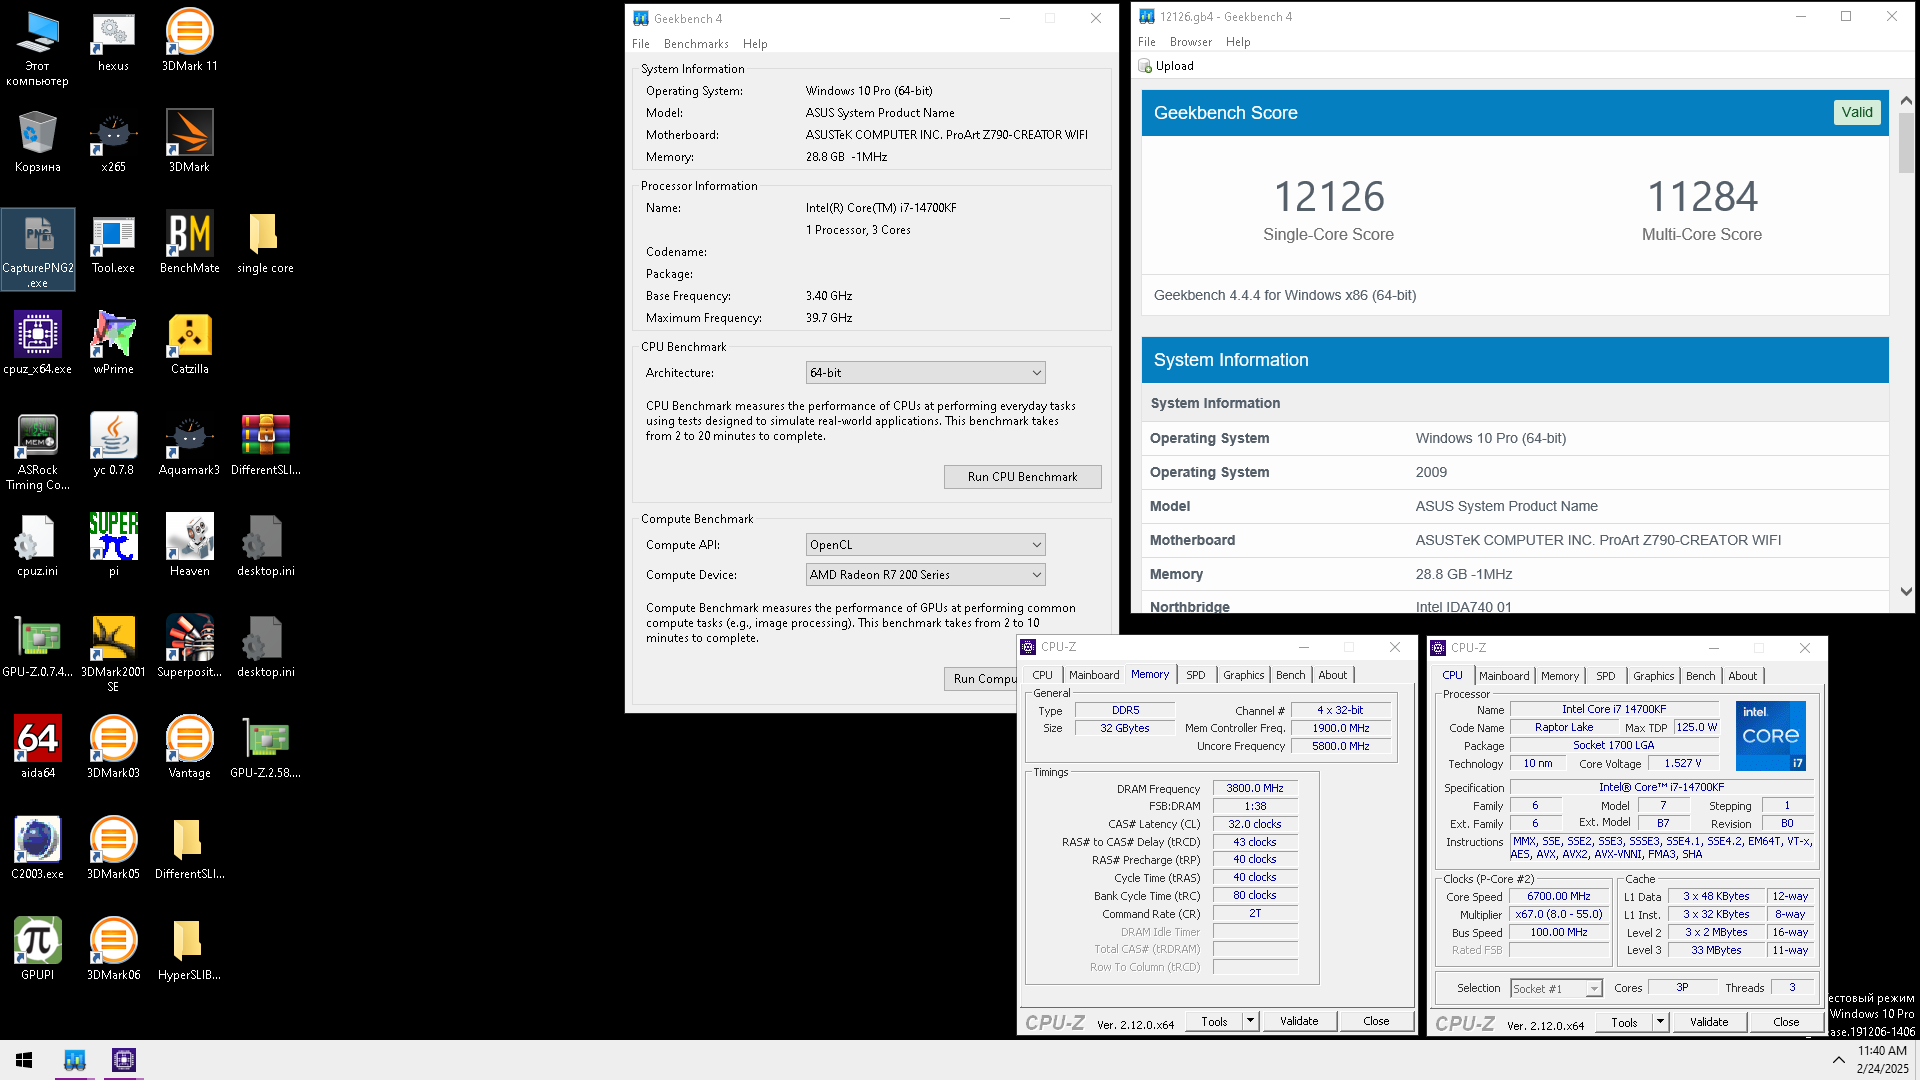Select the Tool.exe desktop icon

click(x=113, y=242)
